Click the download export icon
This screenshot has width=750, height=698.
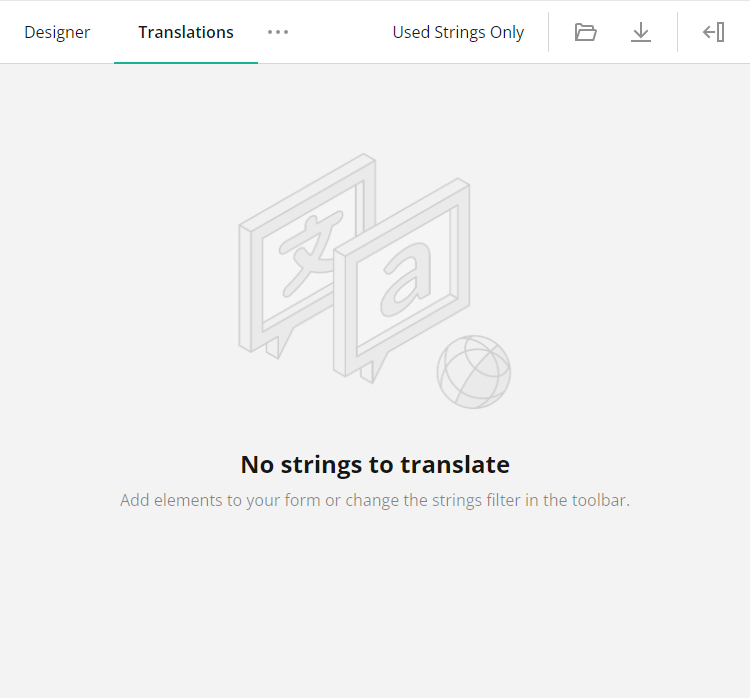pyautogui.click(x=640, y=33)
